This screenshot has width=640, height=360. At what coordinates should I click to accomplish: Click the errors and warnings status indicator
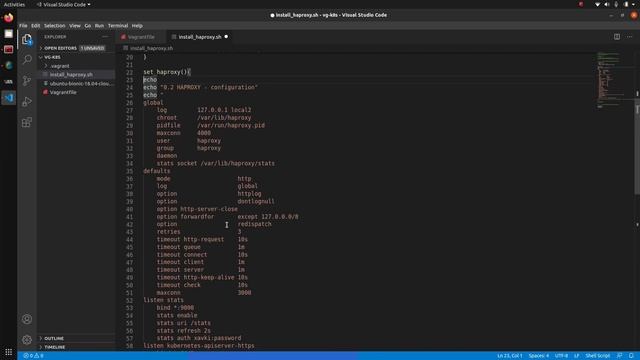coord(33,356)
